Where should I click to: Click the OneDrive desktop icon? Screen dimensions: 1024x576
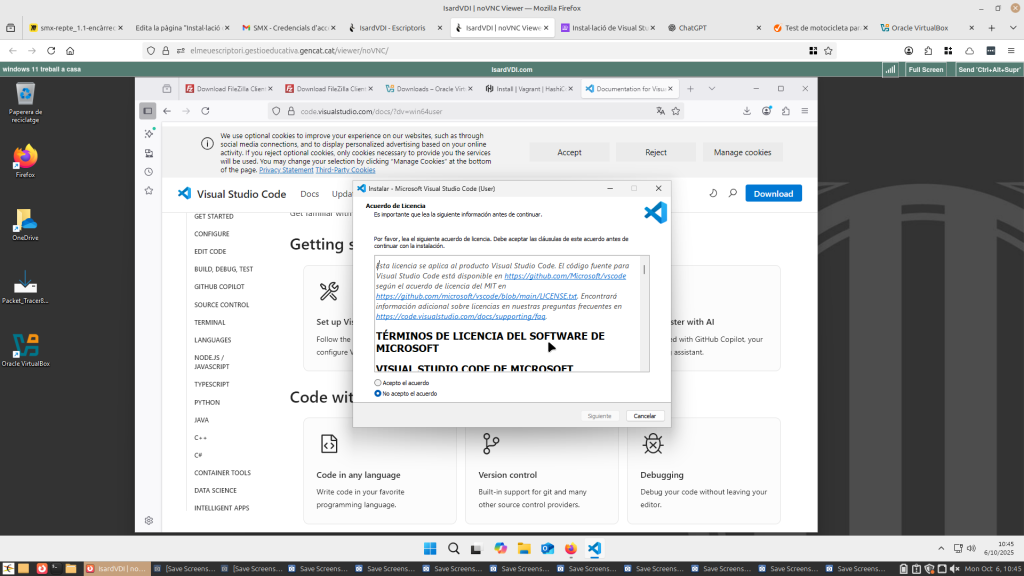tap(25, 222)
